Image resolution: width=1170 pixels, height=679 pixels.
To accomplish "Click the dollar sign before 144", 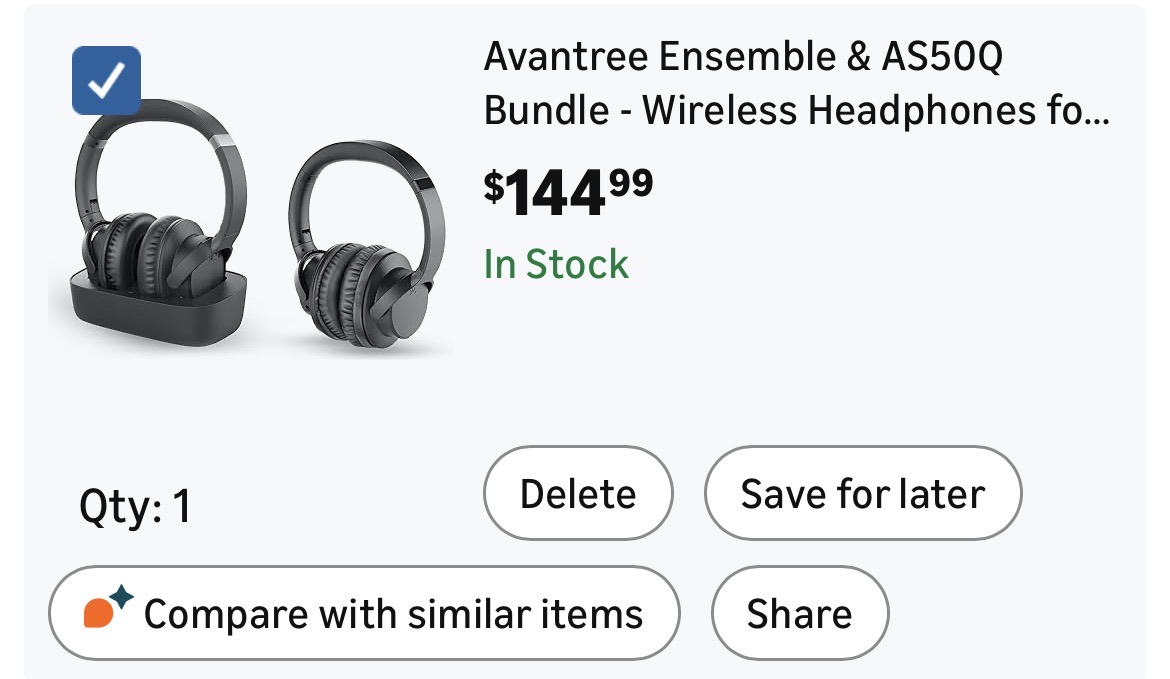I will click(493, 187).
